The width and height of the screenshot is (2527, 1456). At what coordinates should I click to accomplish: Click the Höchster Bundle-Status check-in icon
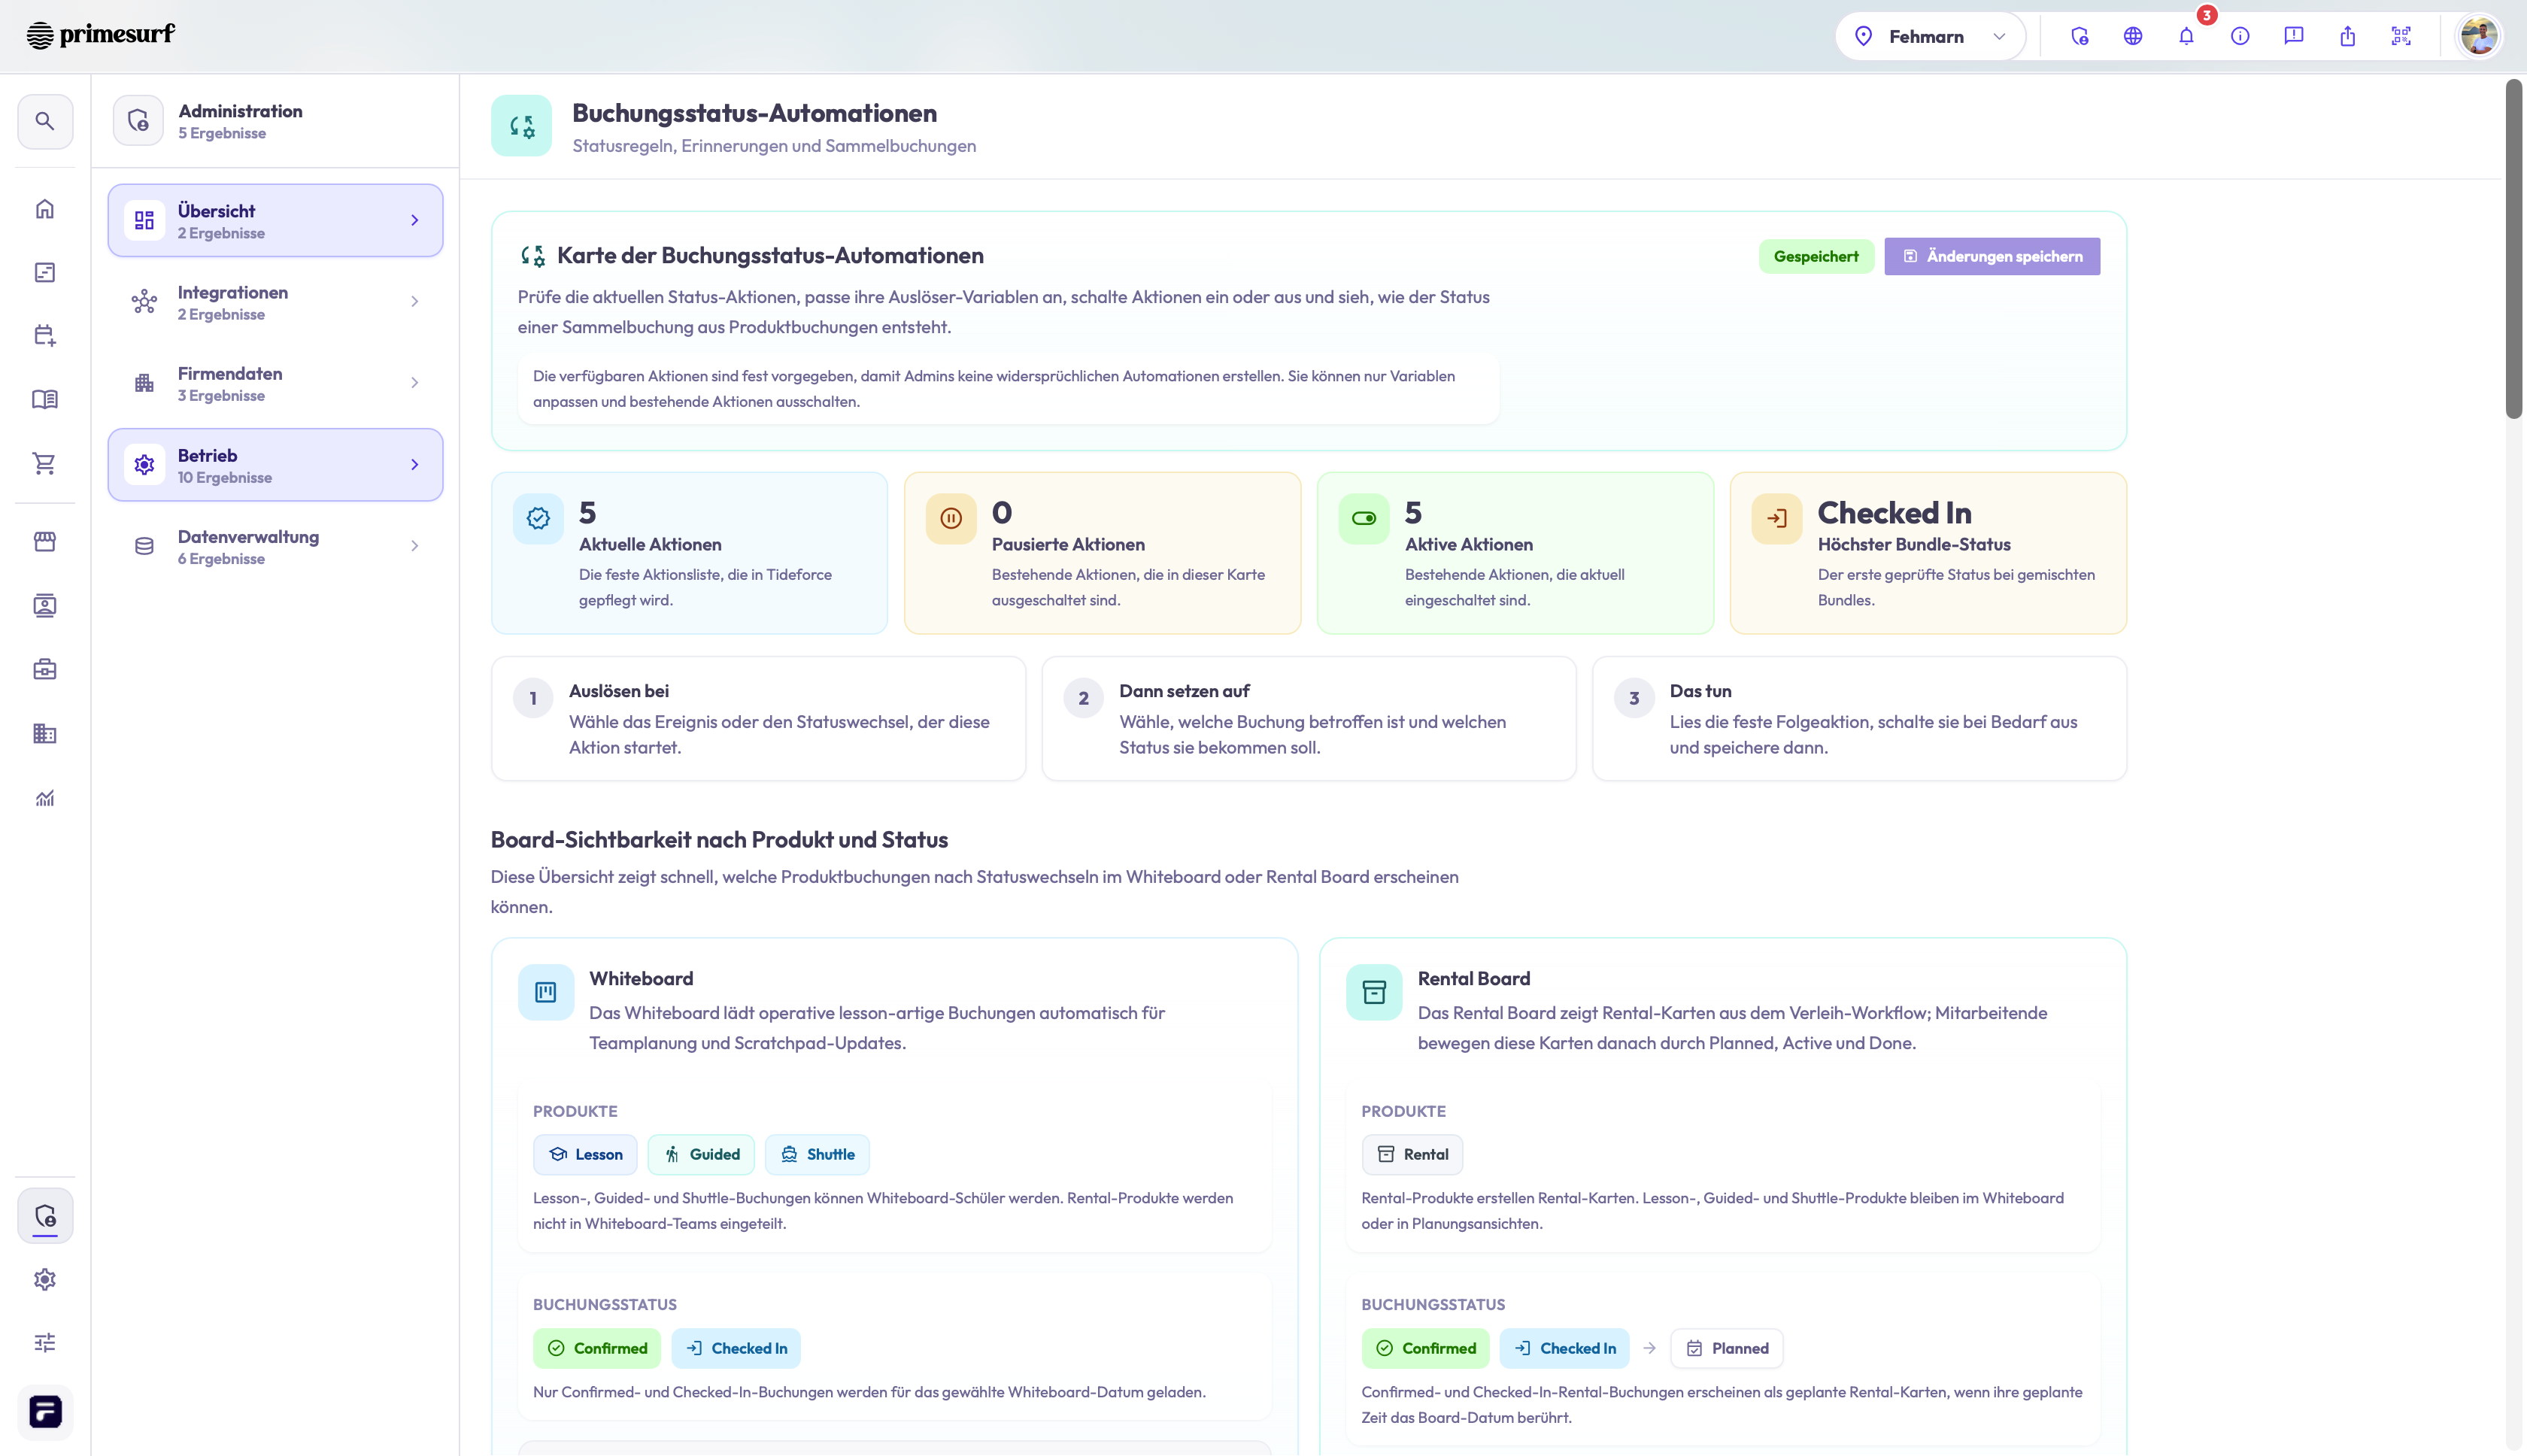pyautogui.click(x=1777, y=519)
